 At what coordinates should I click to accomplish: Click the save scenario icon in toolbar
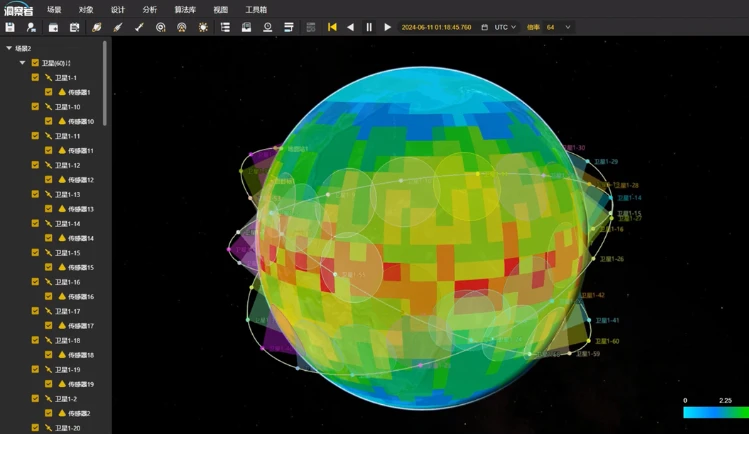click(x=10, y=27)
